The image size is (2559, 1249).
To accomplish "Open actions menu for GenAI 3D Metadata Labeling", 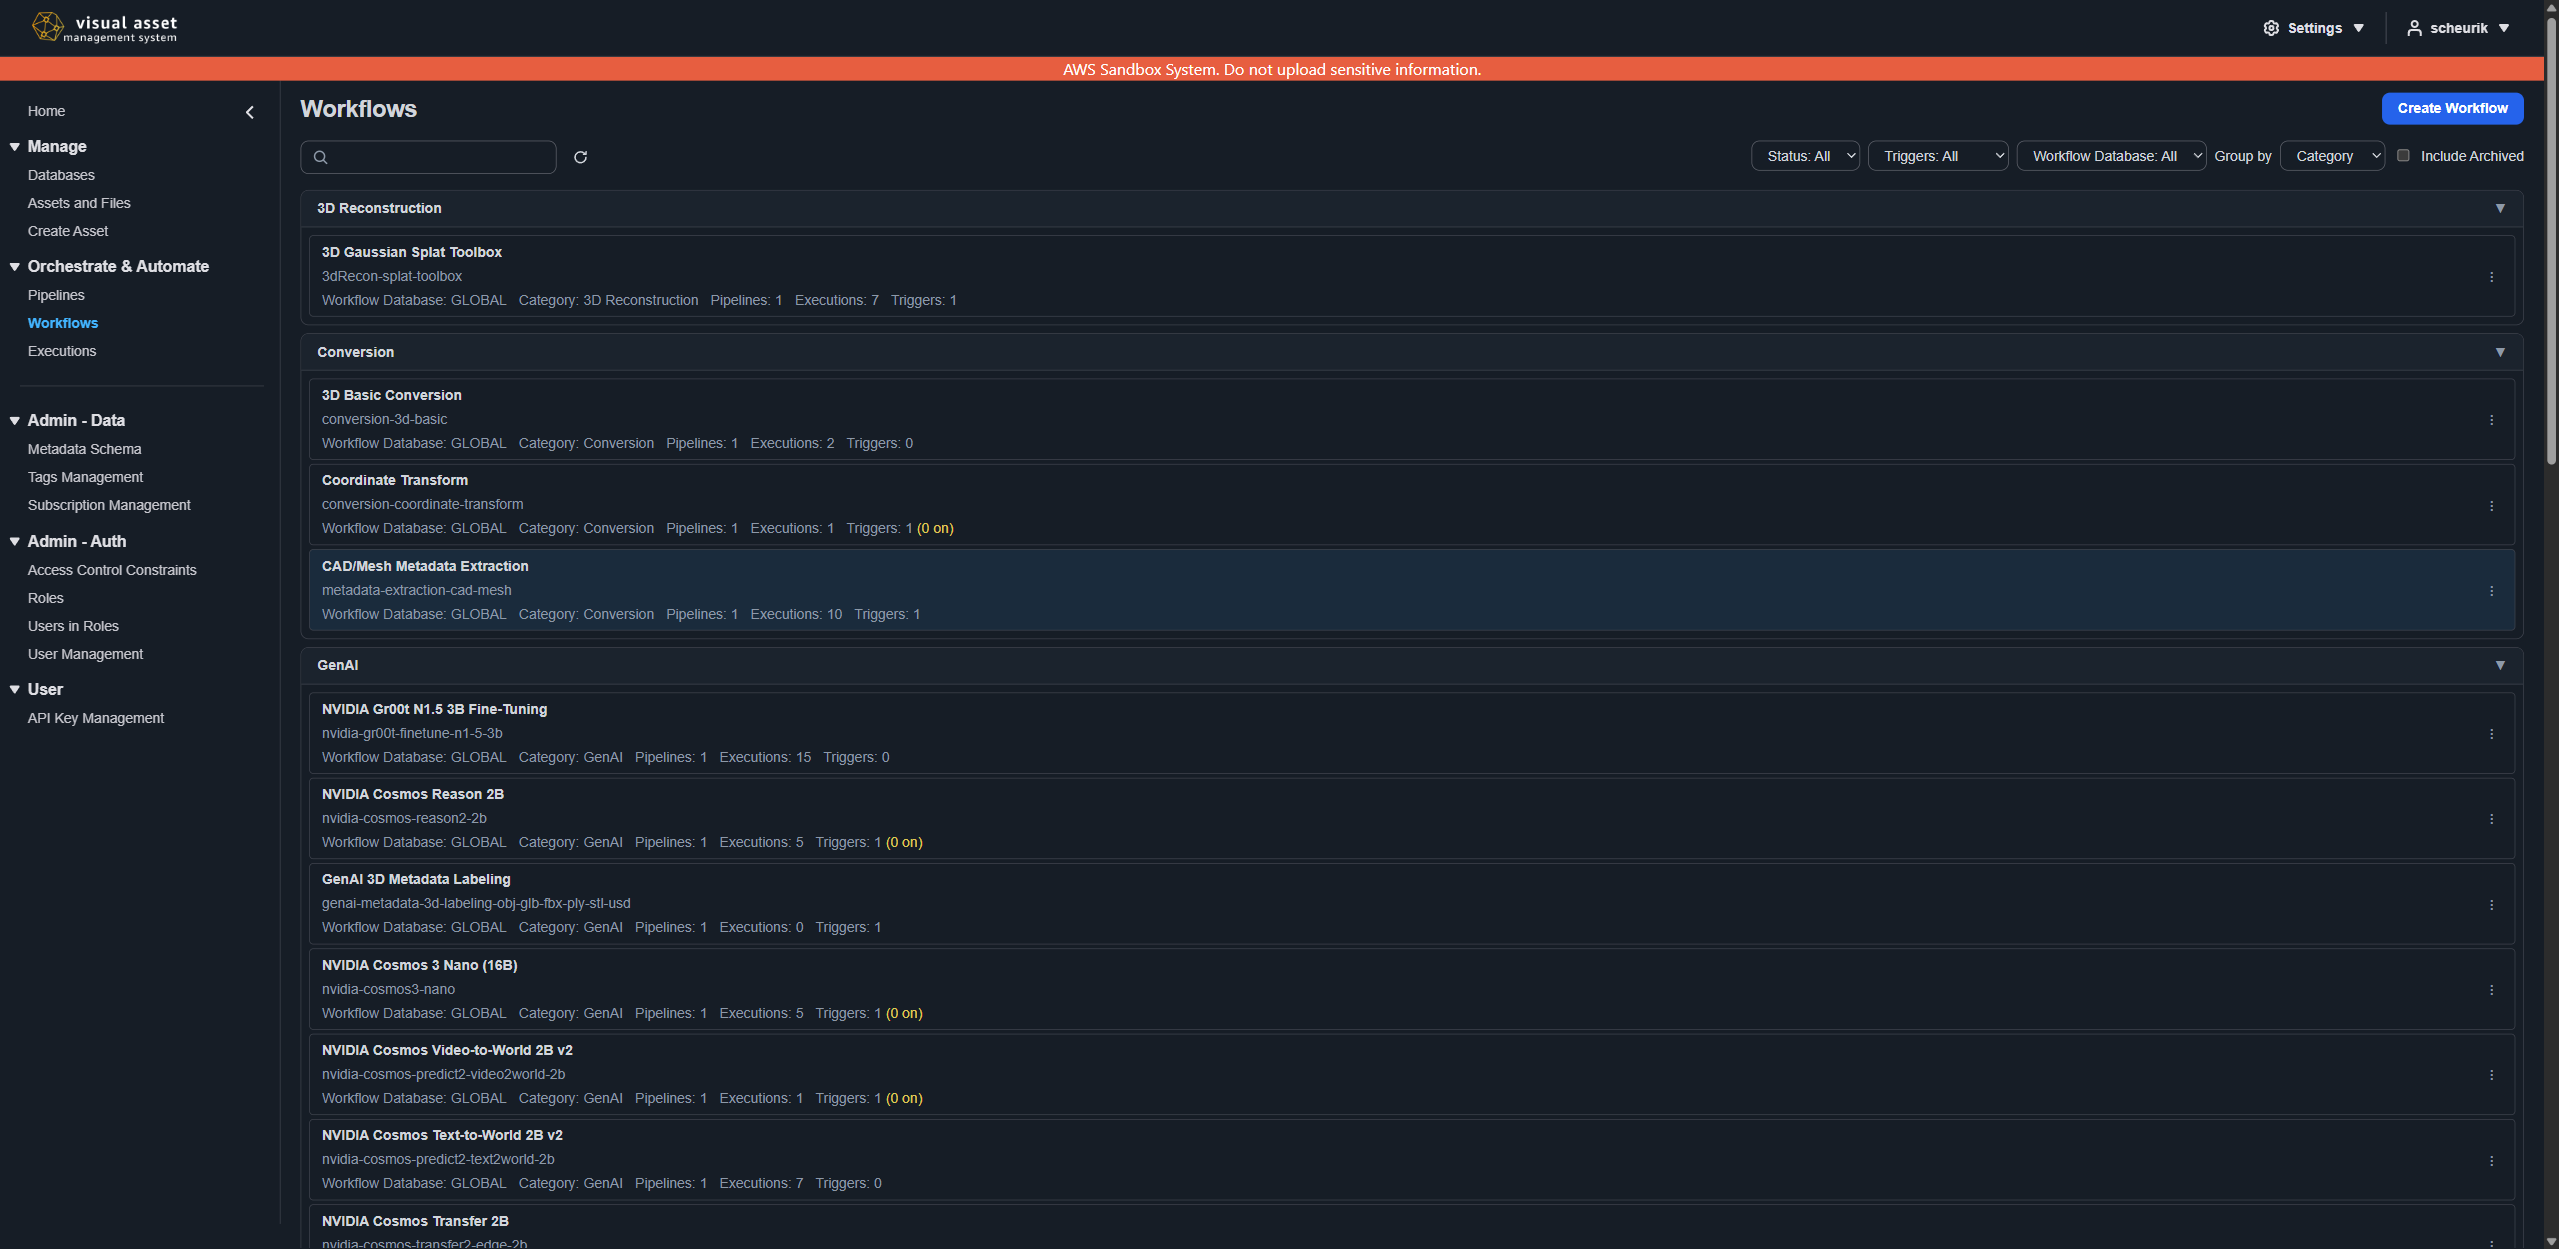I will coord(2491,905).
